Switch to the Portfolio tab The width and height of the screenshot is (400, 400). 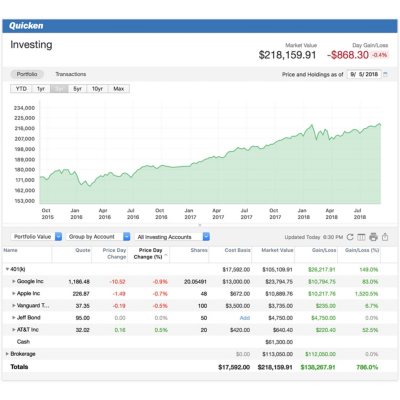(x=27, y=74)
